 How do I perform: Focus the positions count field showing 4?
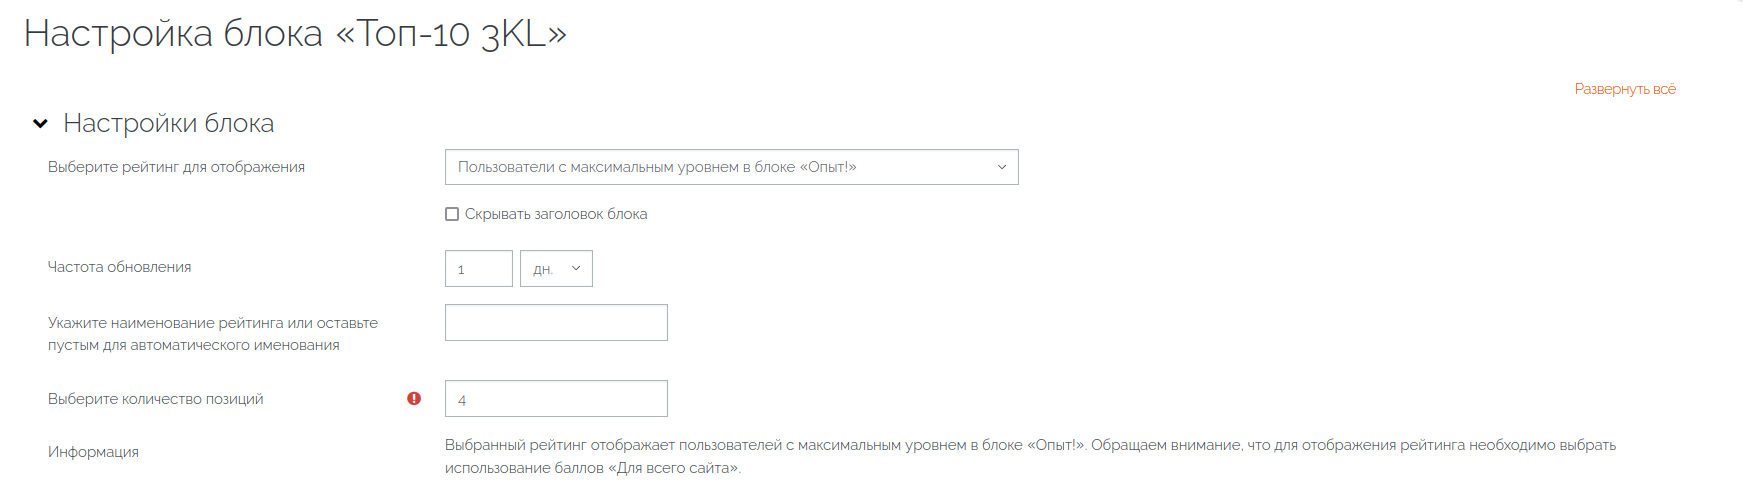click(x=556, y=398)
